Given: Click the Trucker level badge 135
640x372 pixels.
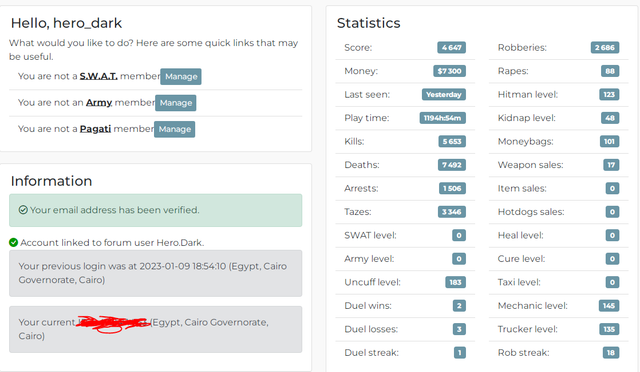Looking at the screenshot, I should pos(609,329).
